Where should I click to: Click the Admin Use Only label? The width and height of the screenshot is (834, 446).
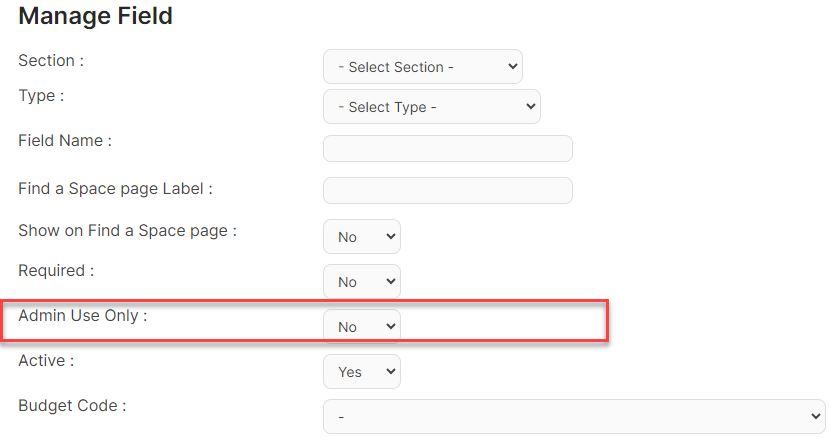[x=82, y=315]
